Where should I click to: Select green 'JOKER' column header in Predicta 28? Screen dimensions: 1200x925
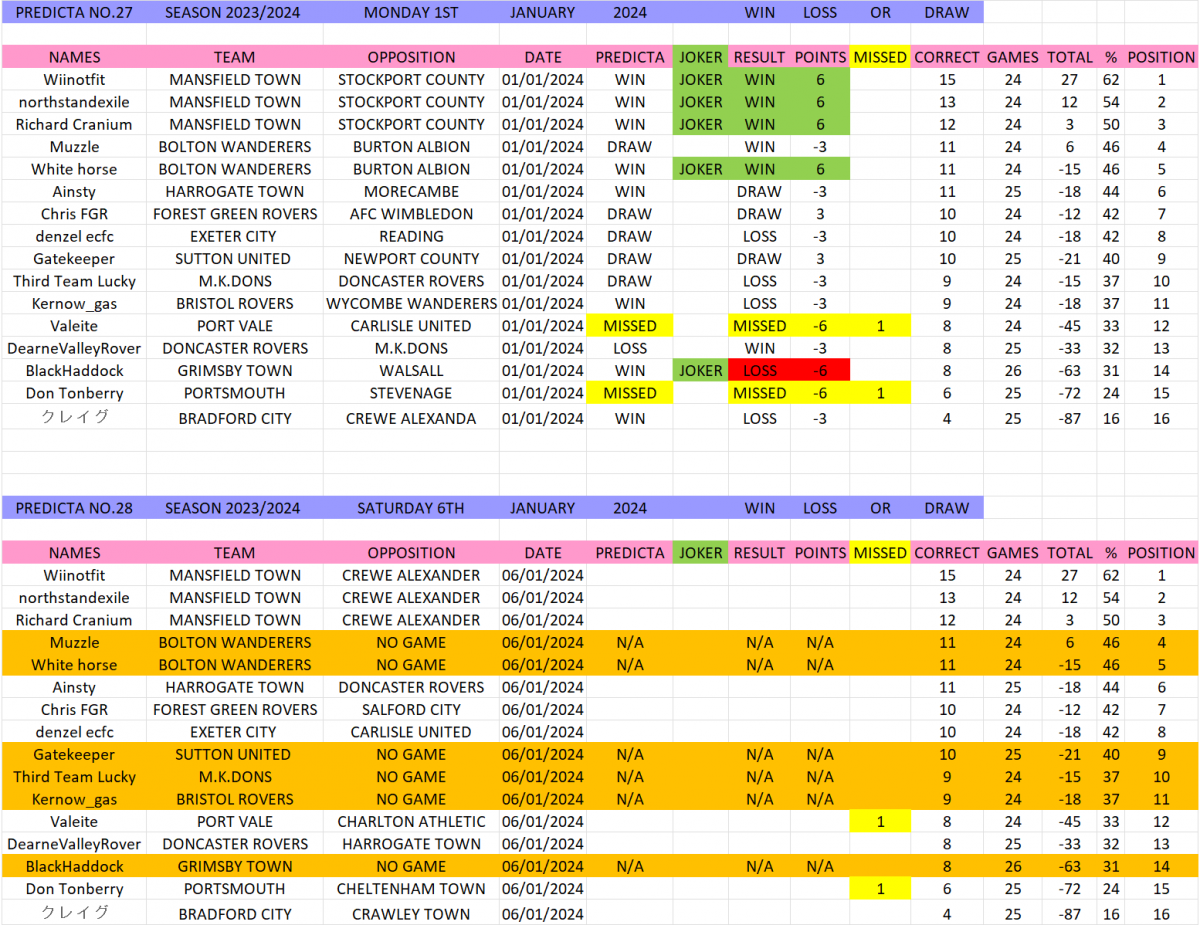click(x=700, y=552)
